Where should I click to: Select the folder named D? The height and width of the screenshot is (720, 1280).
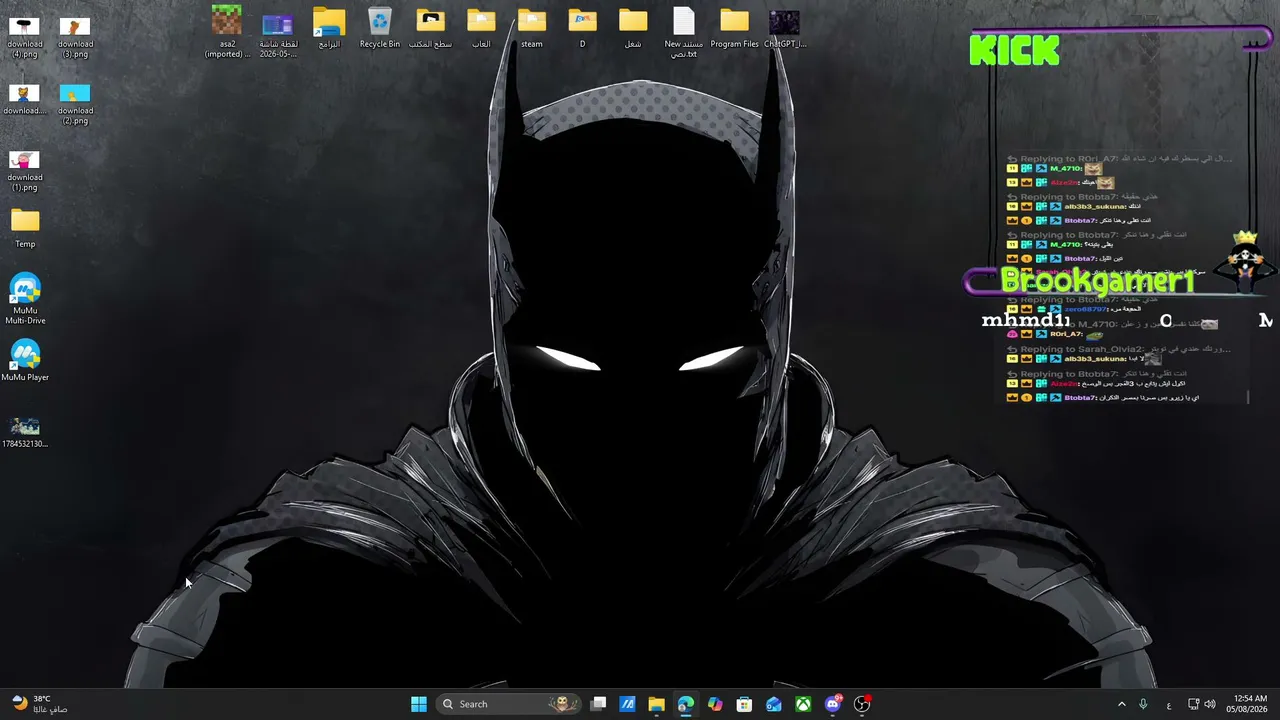pyautogui.click(x=582, y=28)
